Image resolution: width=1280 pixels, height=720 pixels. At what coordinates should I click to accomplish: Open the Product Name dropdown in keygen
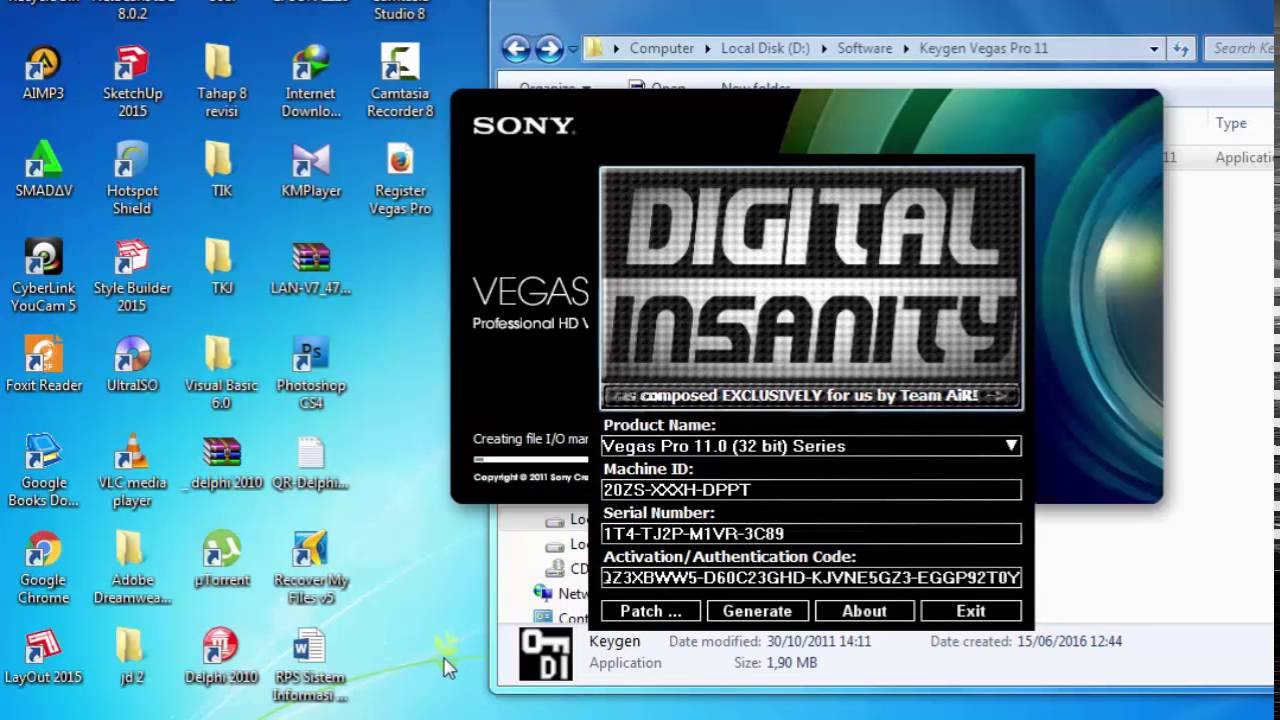coord(1011,446)
